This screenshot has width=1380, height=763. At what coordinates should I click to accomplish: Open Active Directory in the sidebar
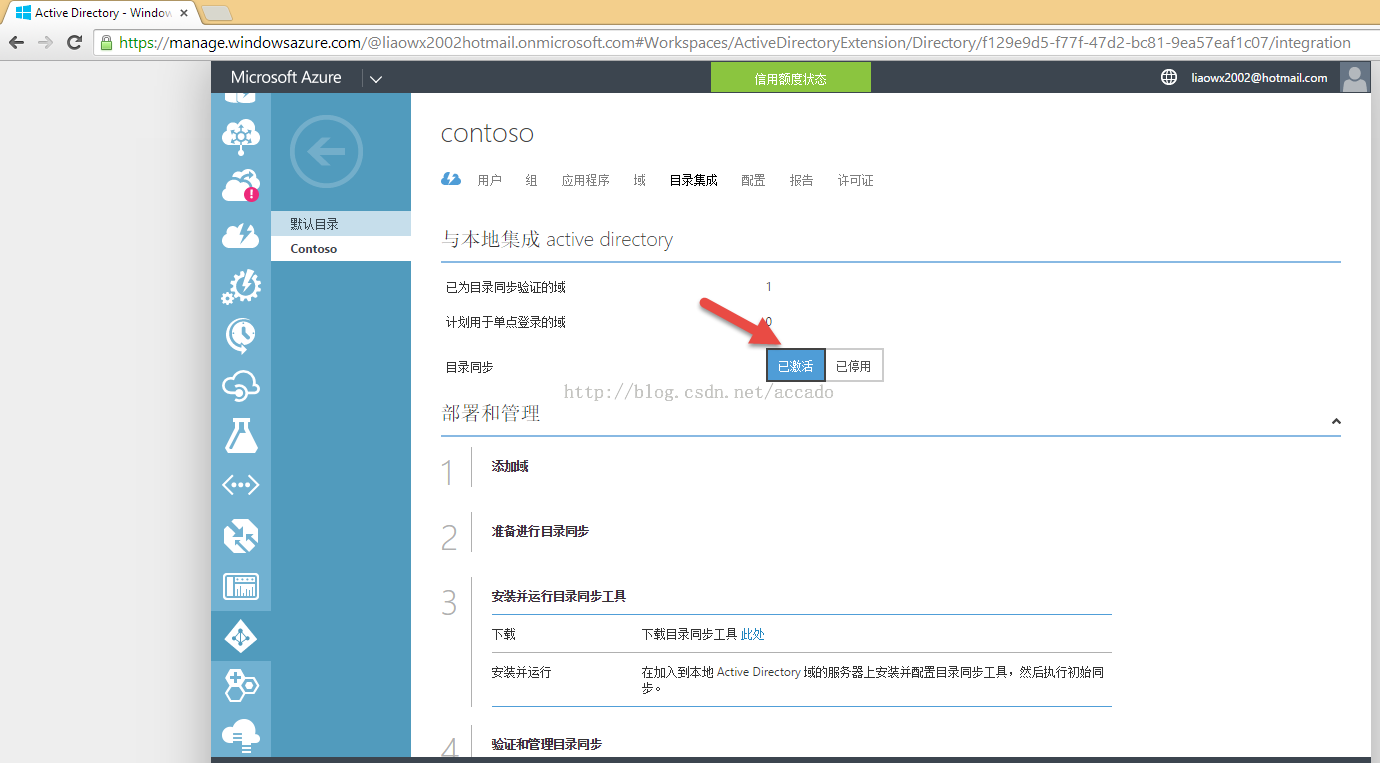241,636
